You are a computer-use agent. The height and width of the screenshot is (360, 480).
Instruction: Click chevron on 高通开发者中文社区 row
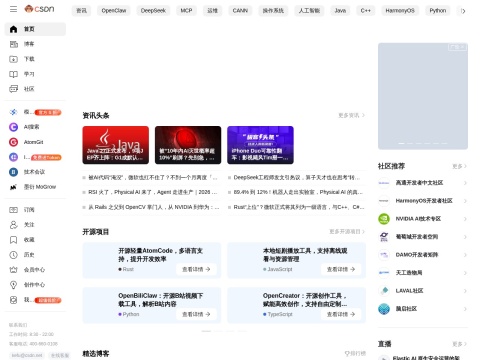(465, 183)
